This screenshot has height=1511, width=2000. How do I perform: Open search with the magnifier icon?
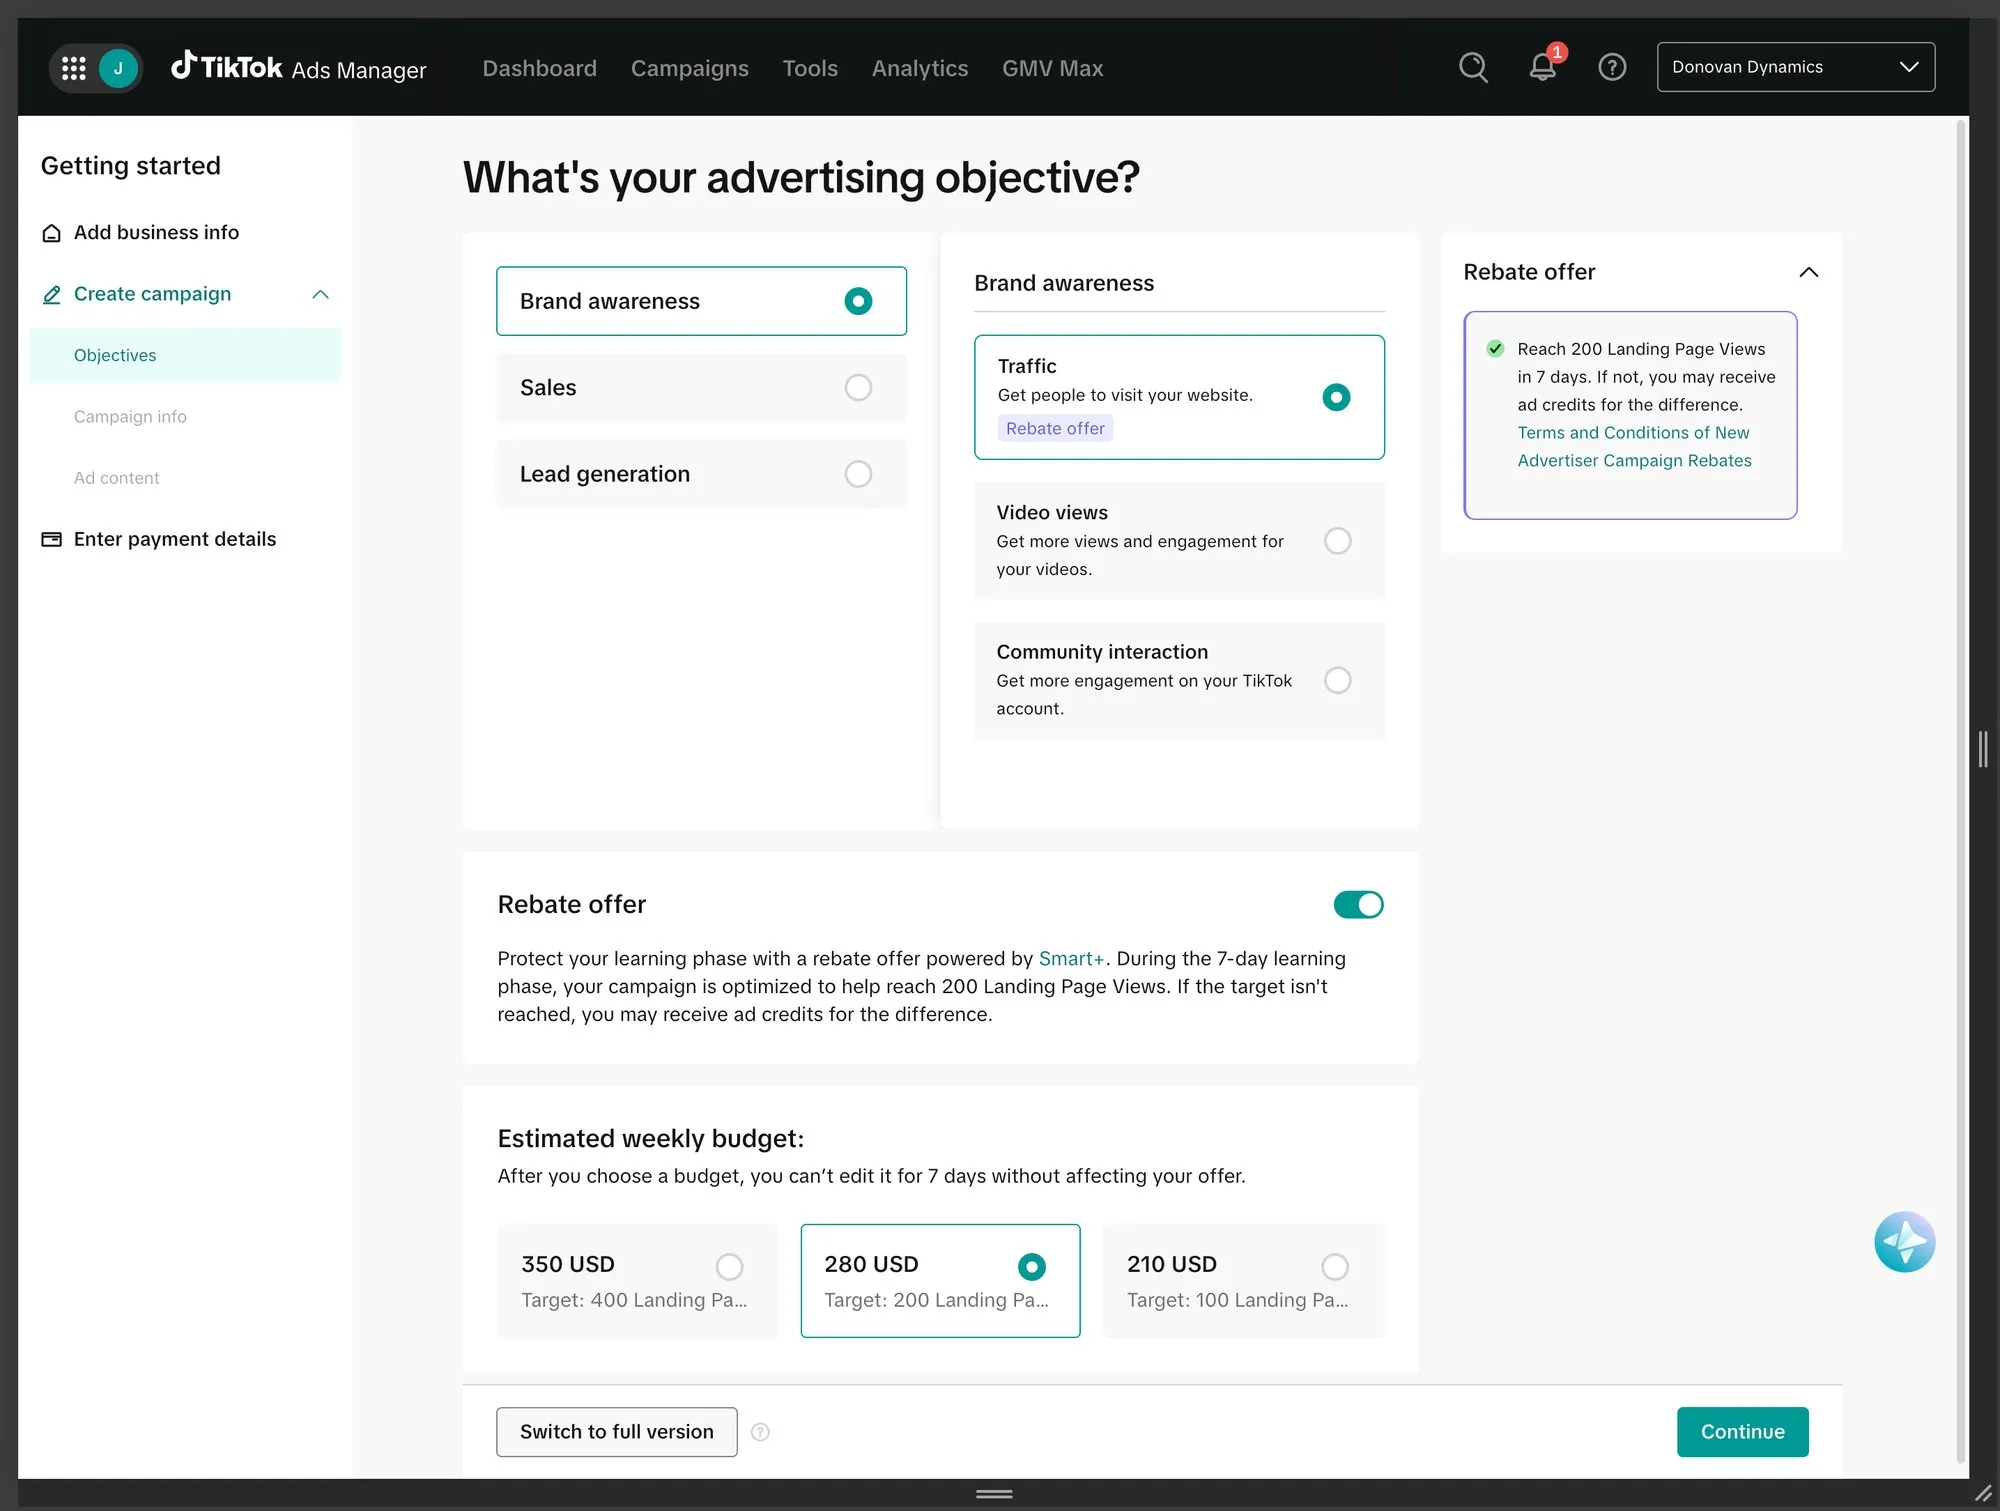1473,67
